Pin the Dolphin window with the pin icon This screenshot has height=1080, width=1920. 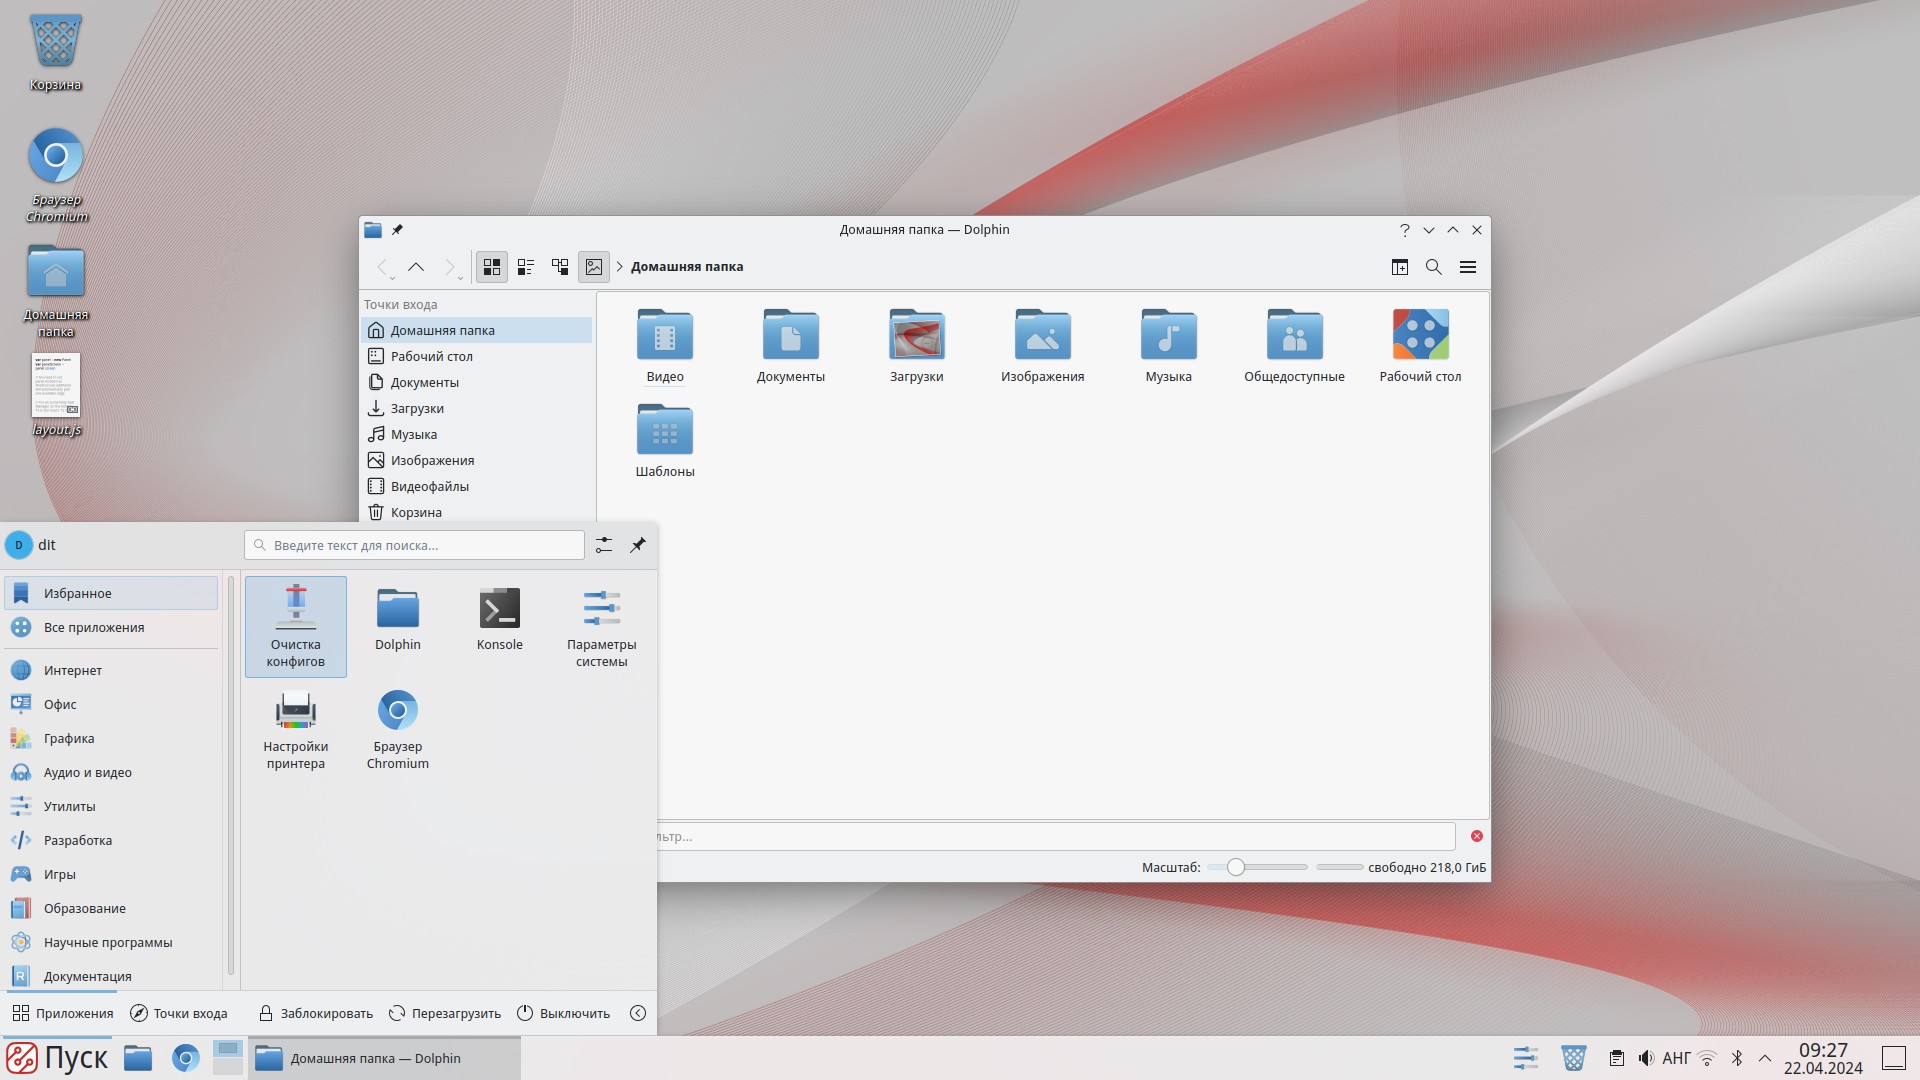pyautogui.click(x=397, y=229)
